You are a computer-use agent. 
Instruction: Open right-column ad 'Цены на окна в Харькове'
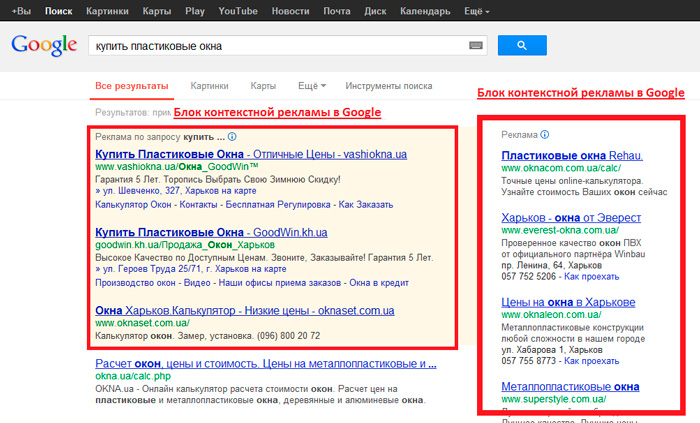568,302
